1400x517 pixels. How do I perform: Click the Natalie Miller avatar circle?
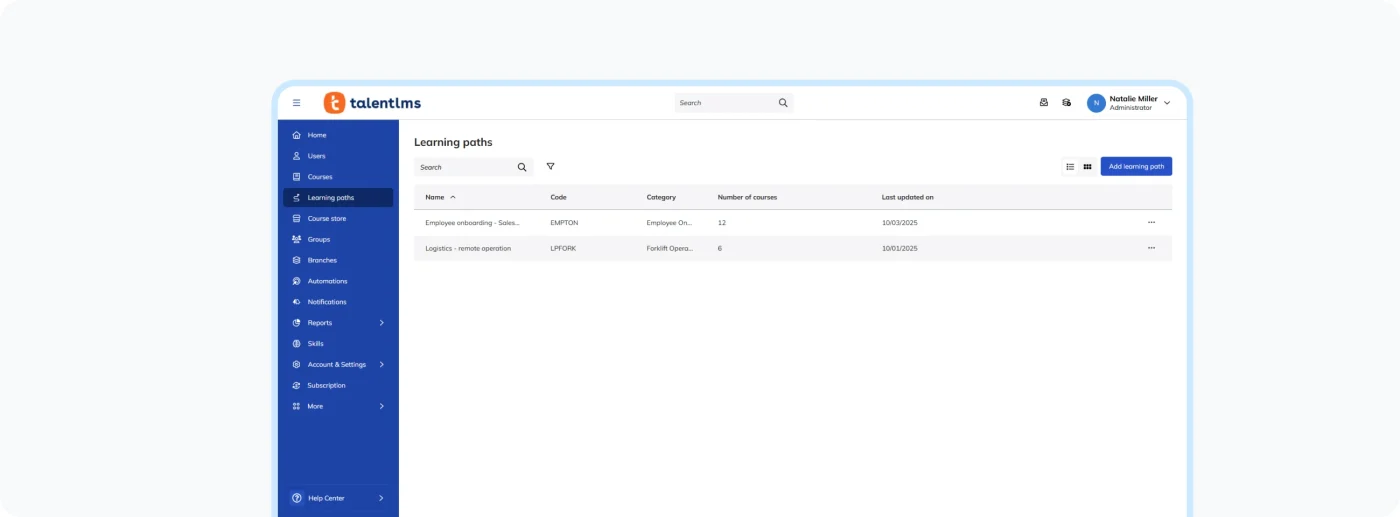pos(1096,103)
